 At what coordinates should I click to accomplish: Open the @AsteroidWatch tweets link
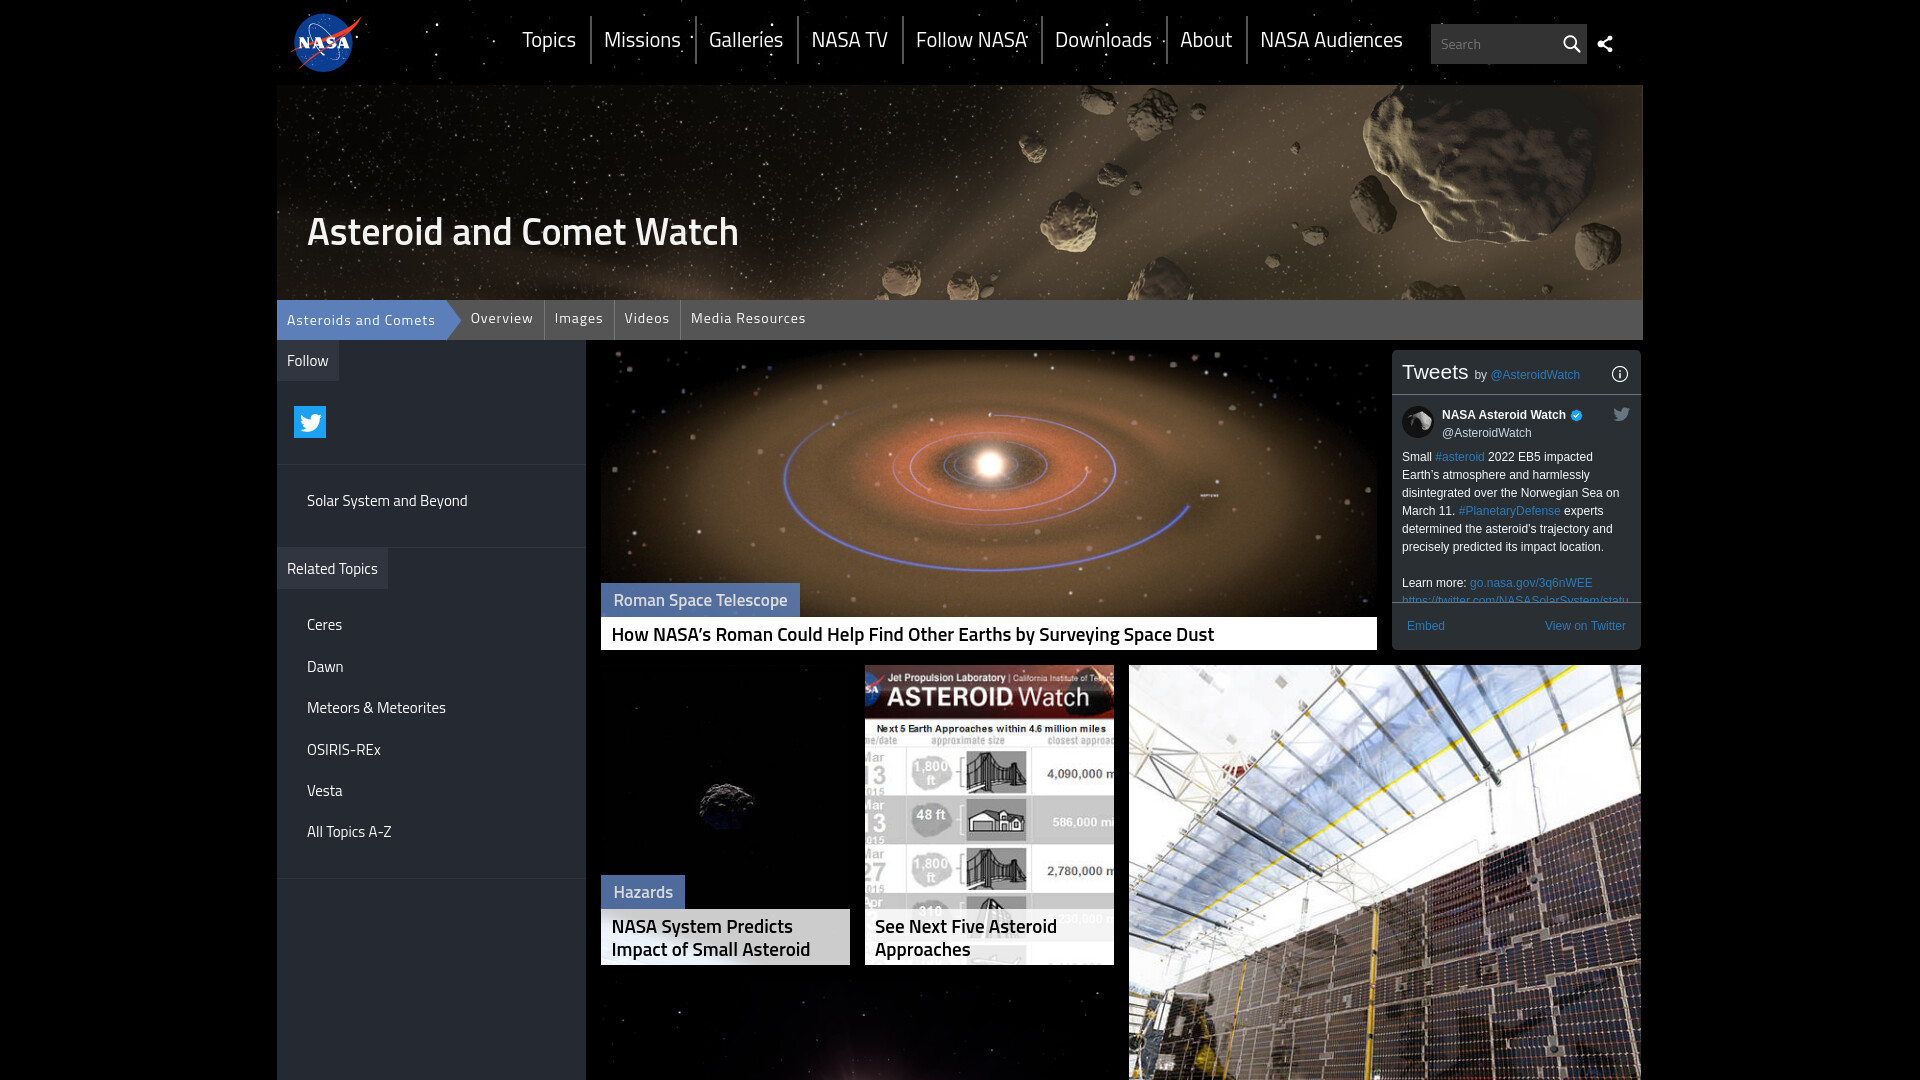pyautogui.click(x=1535, y=375)
